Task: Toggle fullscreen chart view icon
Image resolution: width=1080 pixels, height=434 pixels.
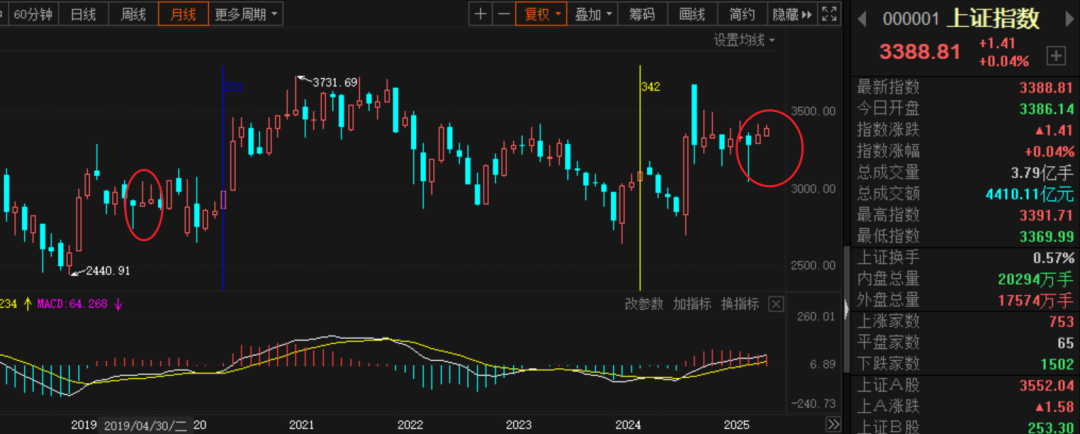Action: (829, 14)
